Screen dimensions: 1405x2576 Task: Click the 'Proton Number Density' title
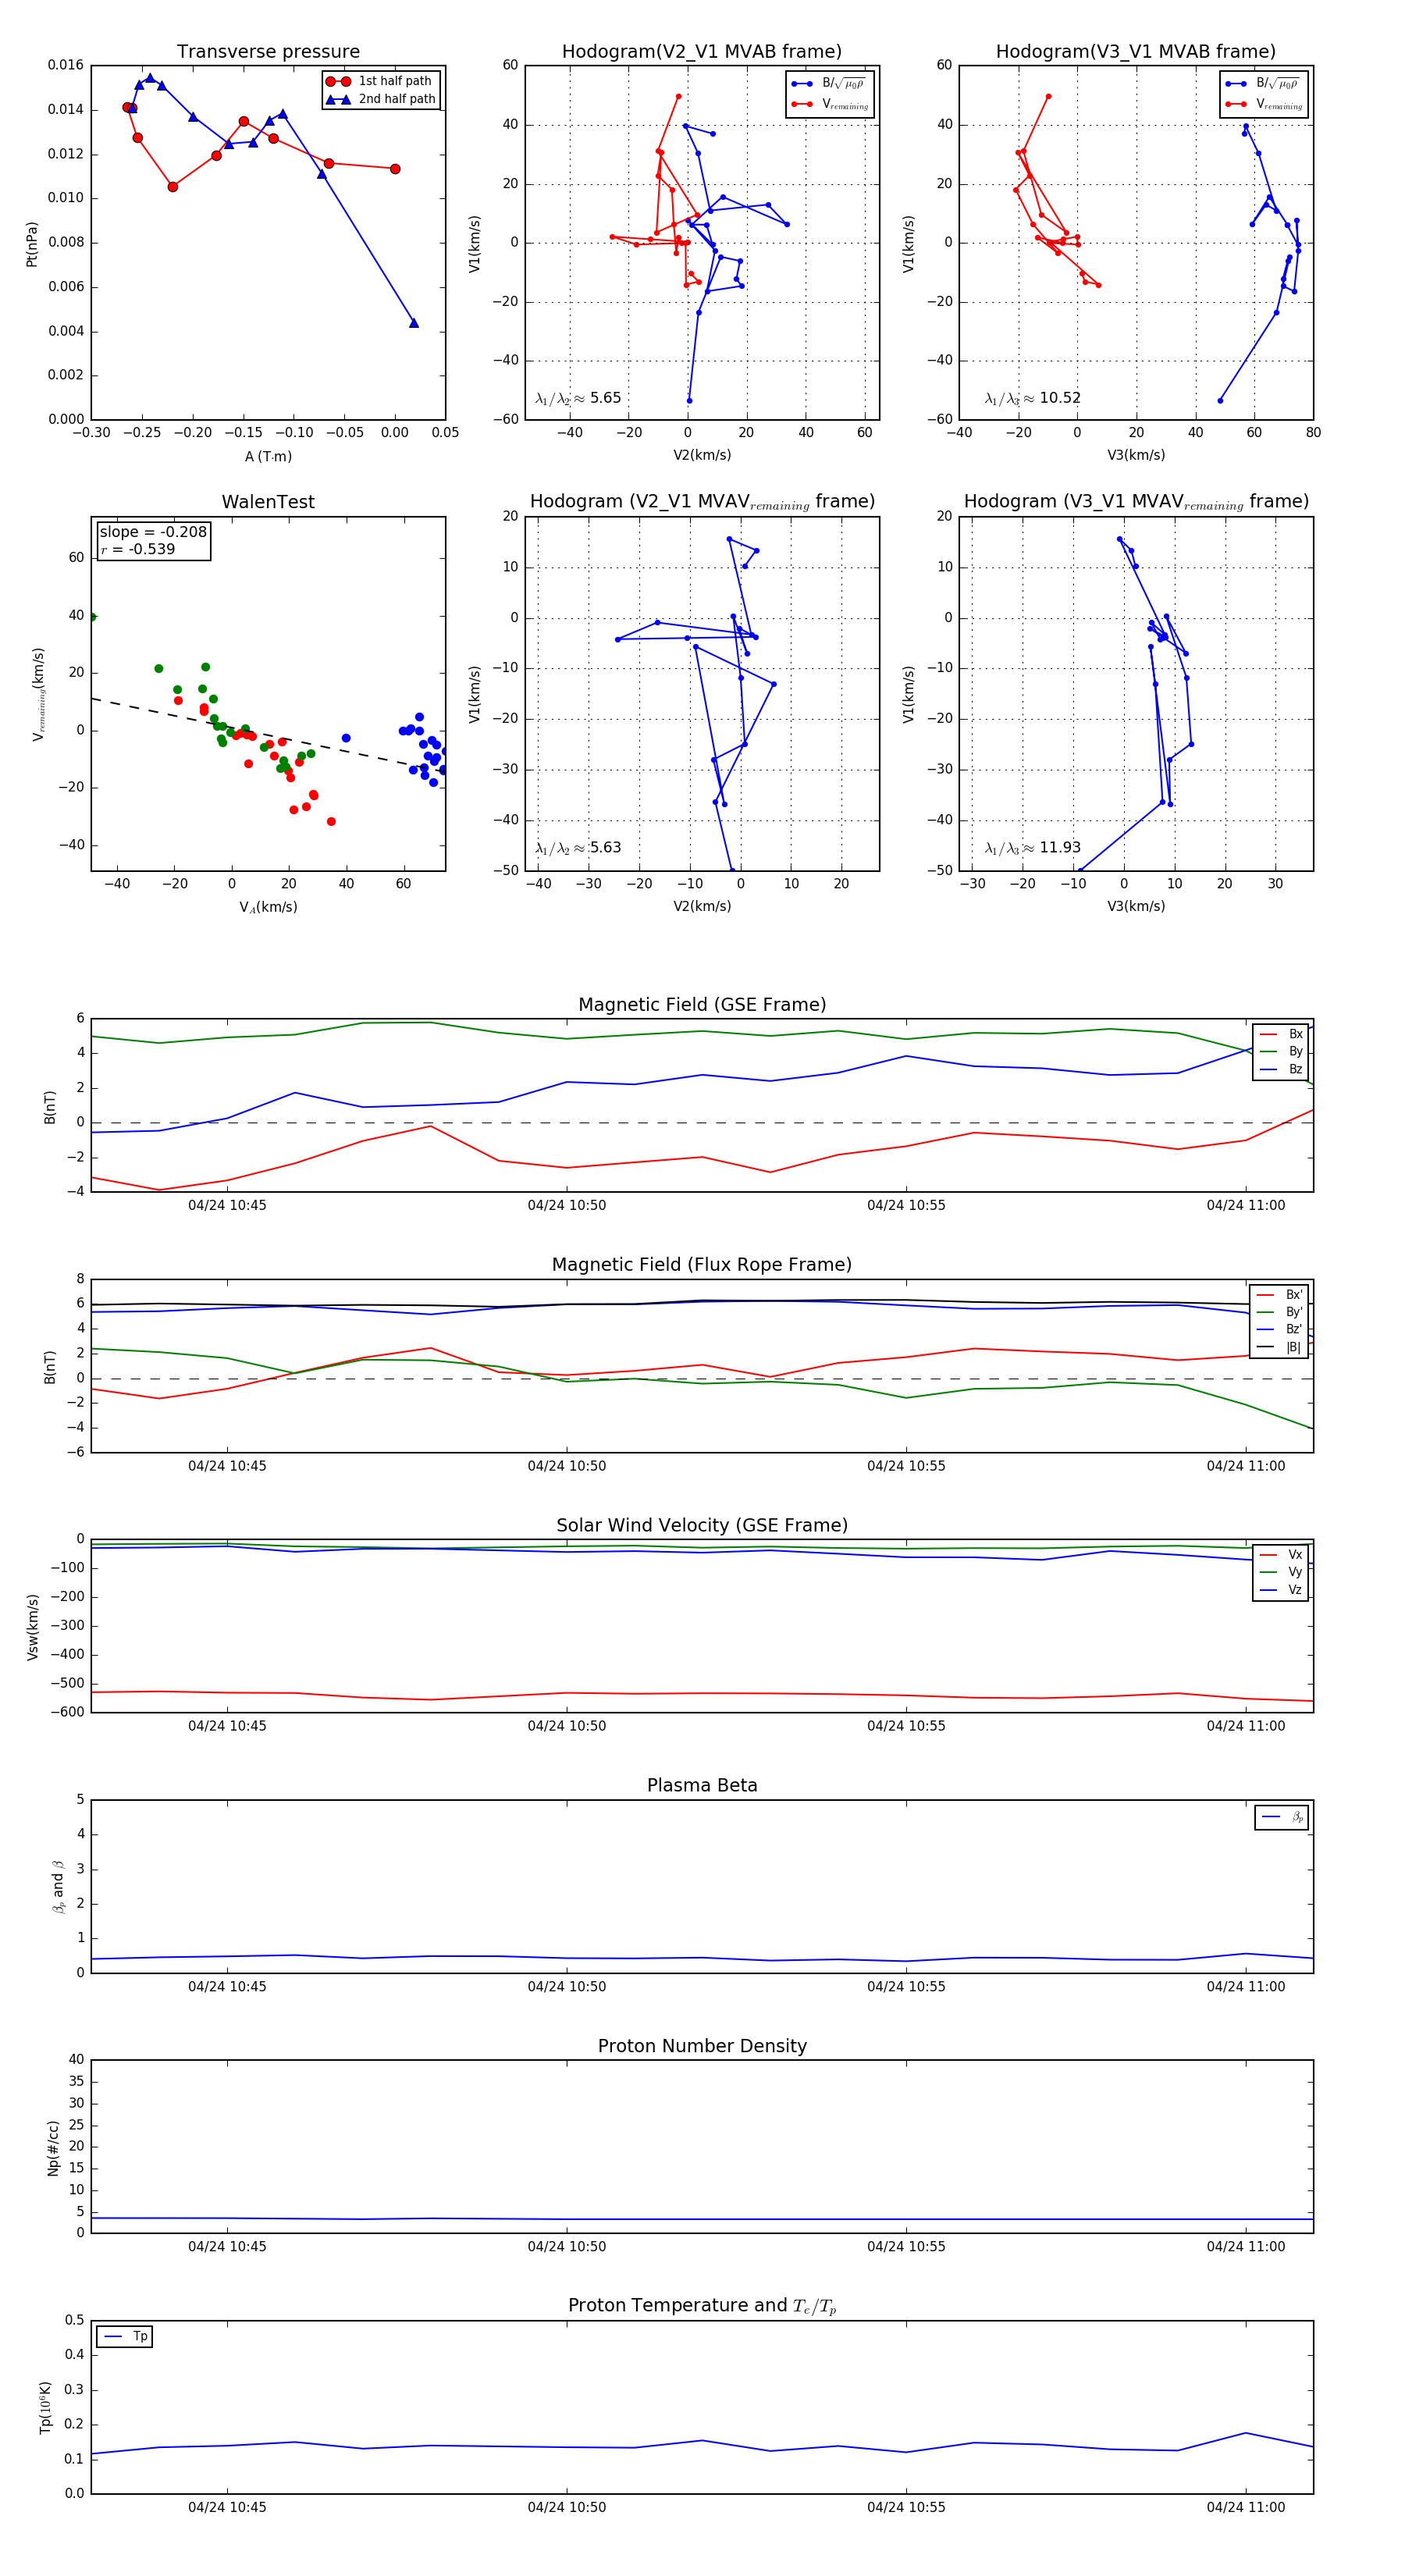tap(702, 2046)
